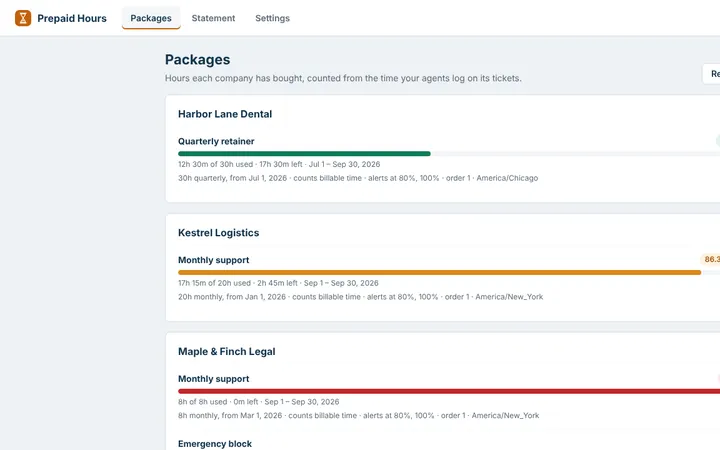Screen dimensions: 720x450
Task: Open the Packages tab
Action: (151, 18)
